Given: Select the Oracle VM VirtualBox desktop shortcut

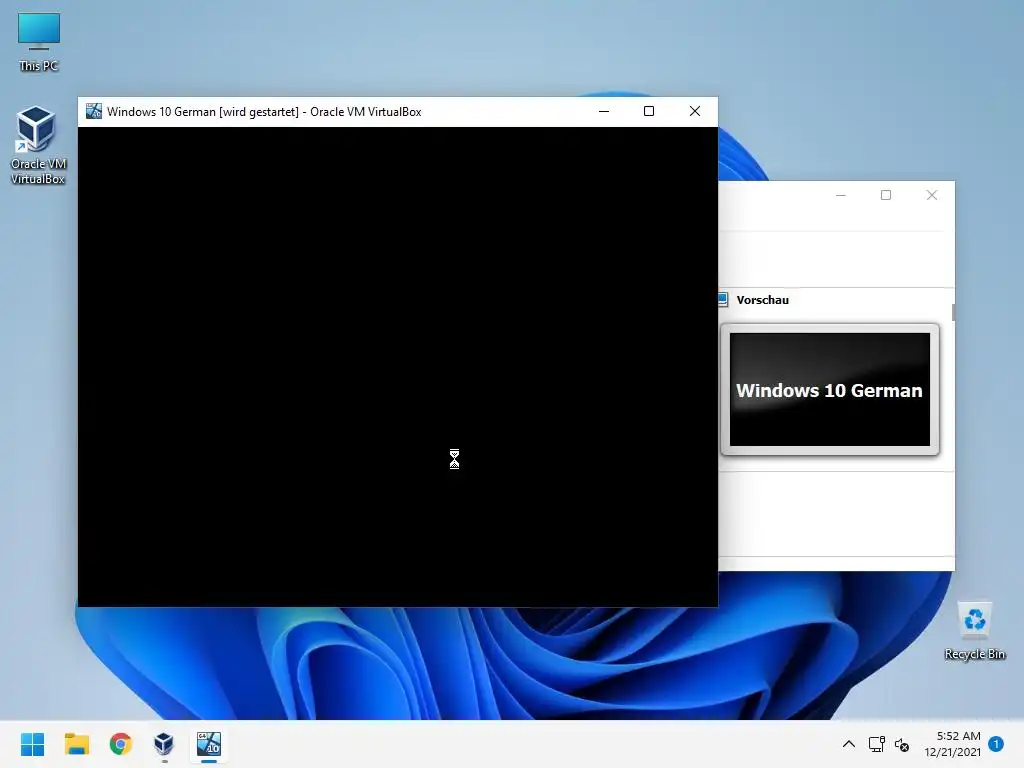Looking at the screenshot, I should (x=37, y=145).
